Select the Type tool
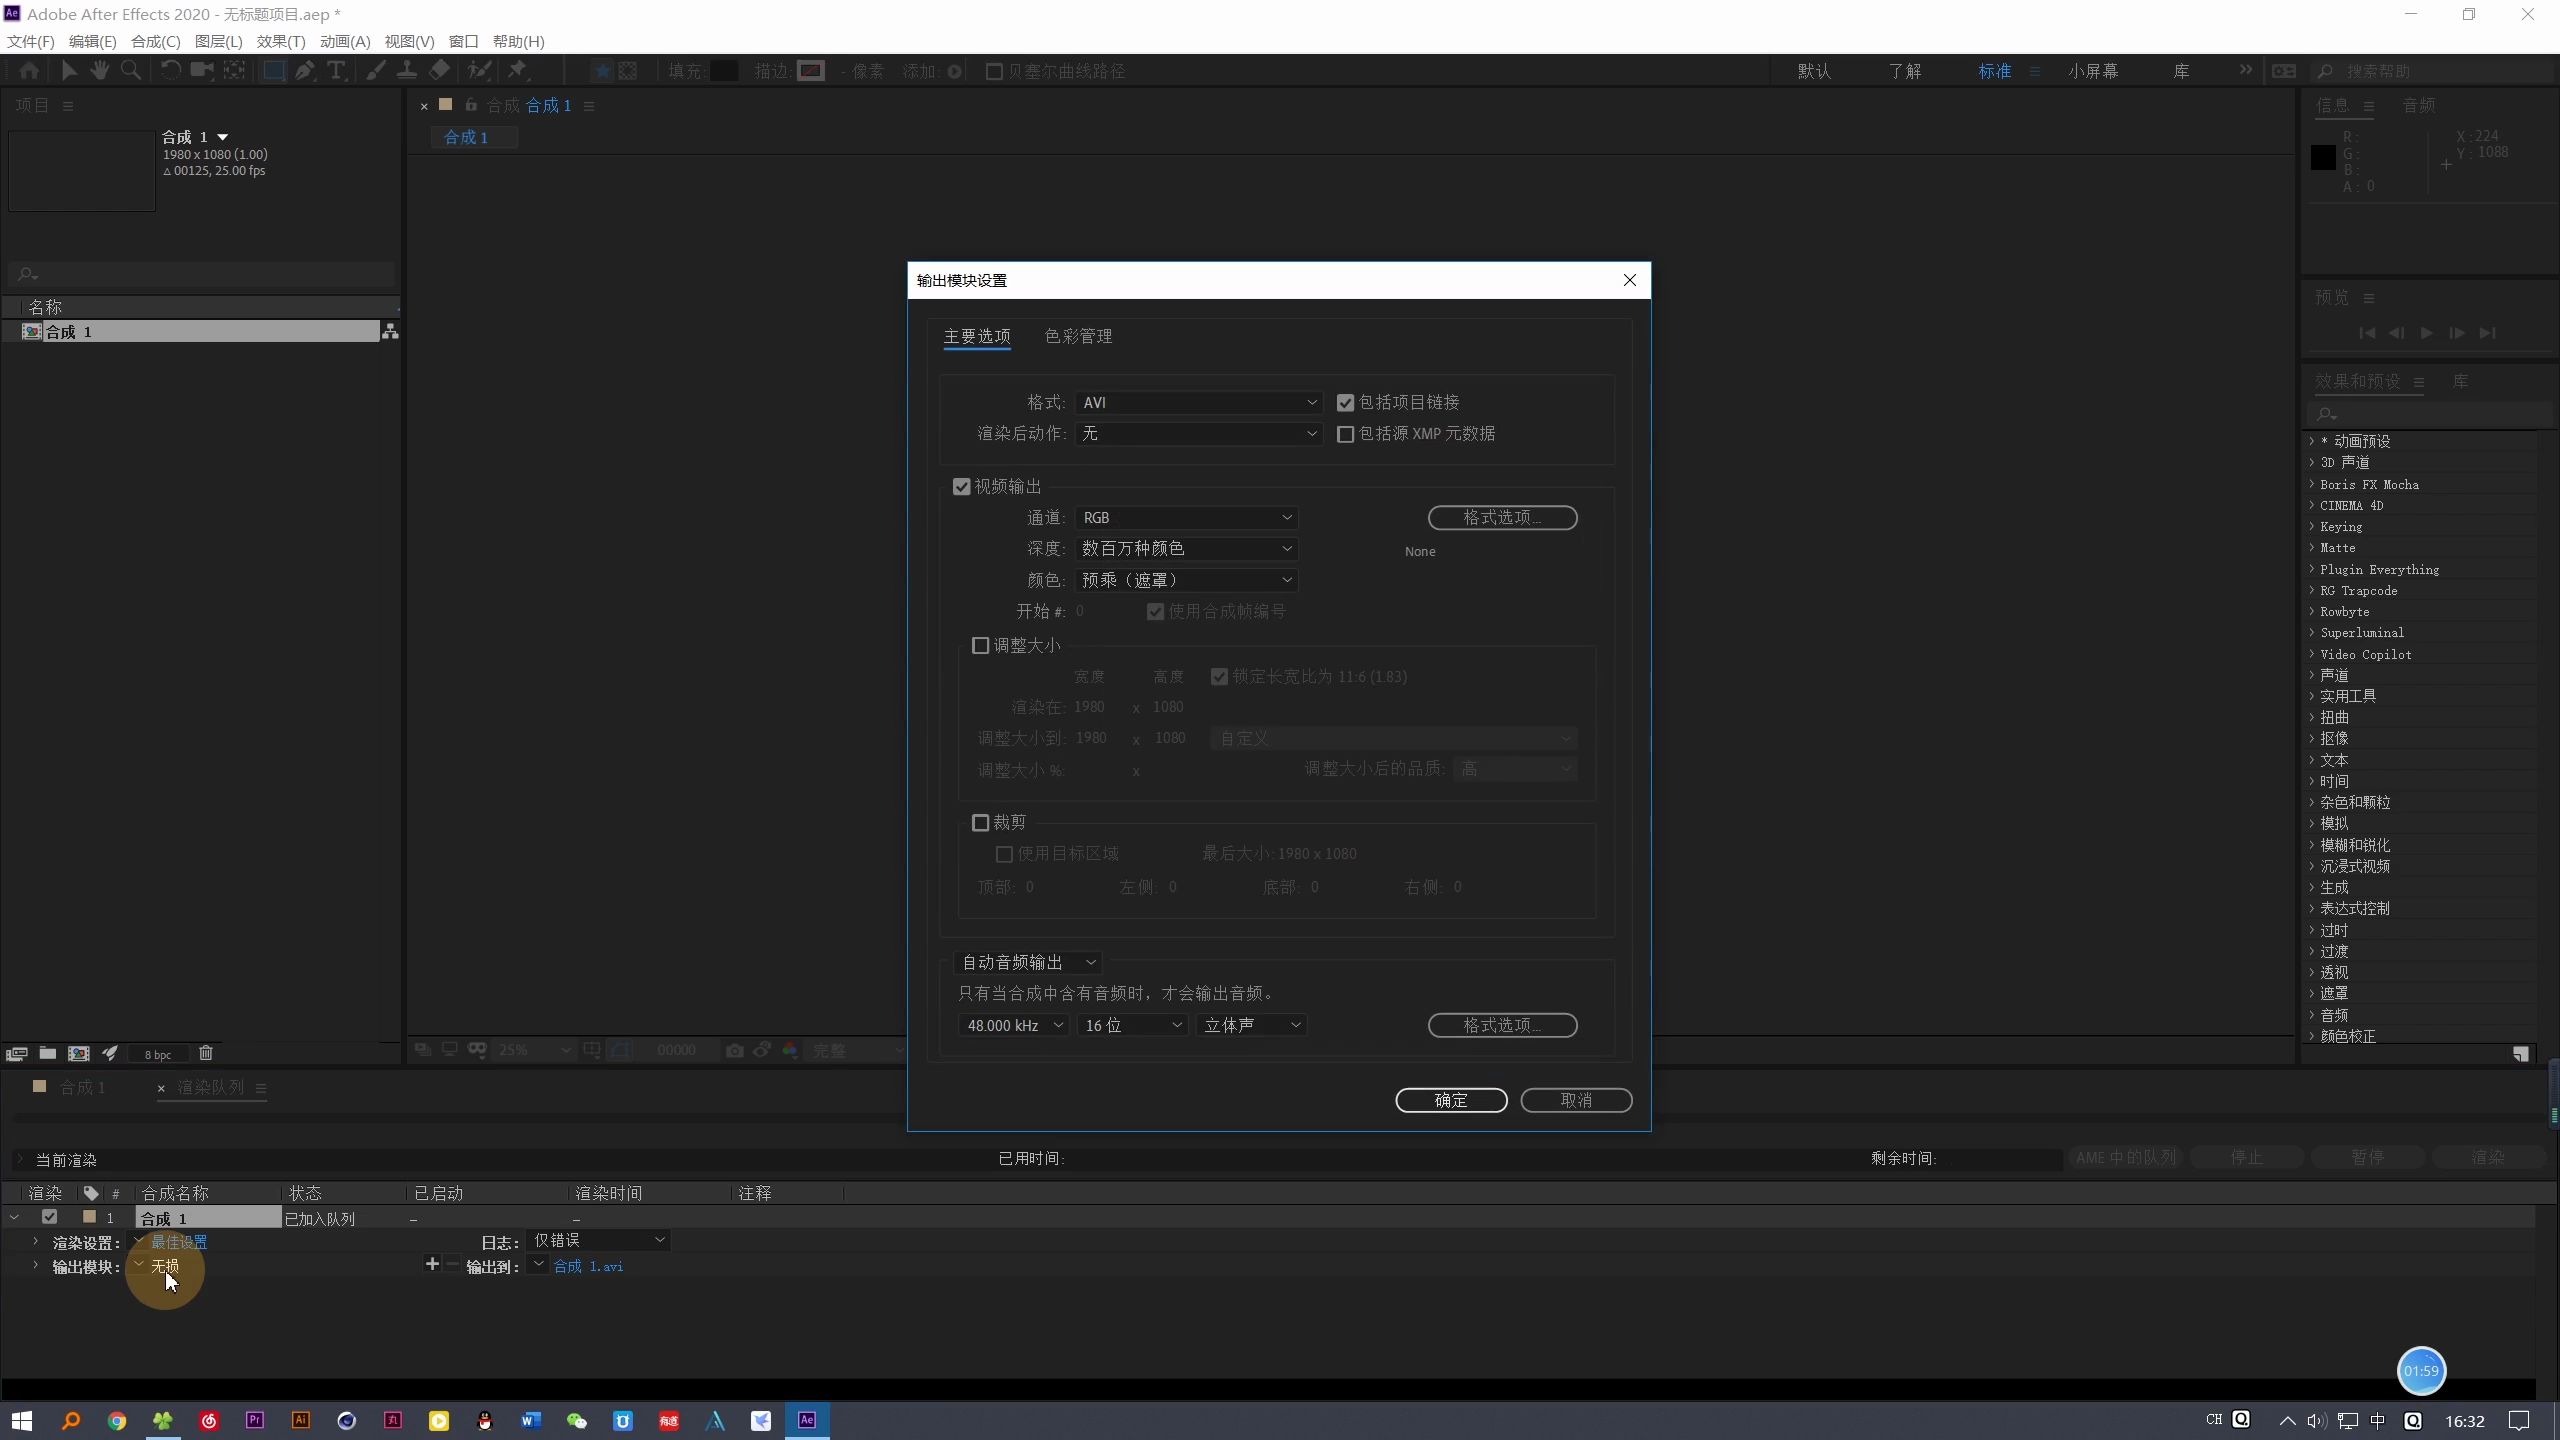The image size is (2560, 1440). click(336, 70)
